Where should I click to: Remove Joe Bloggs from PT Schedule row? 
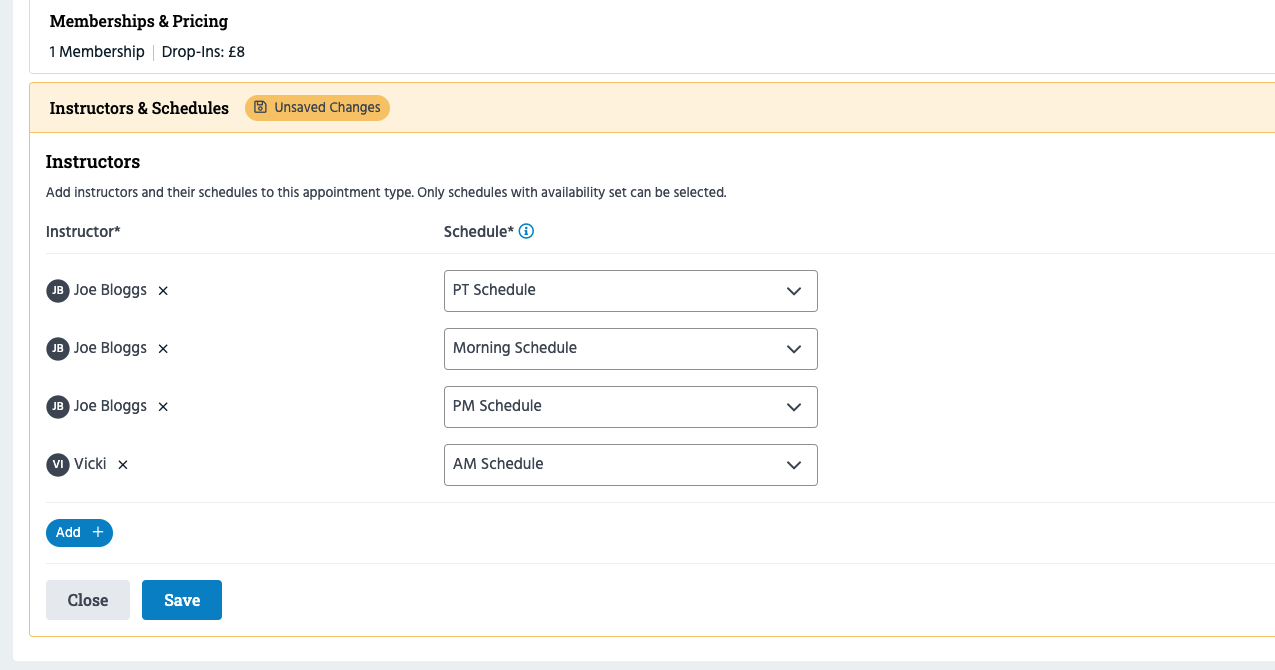(163, 291)
